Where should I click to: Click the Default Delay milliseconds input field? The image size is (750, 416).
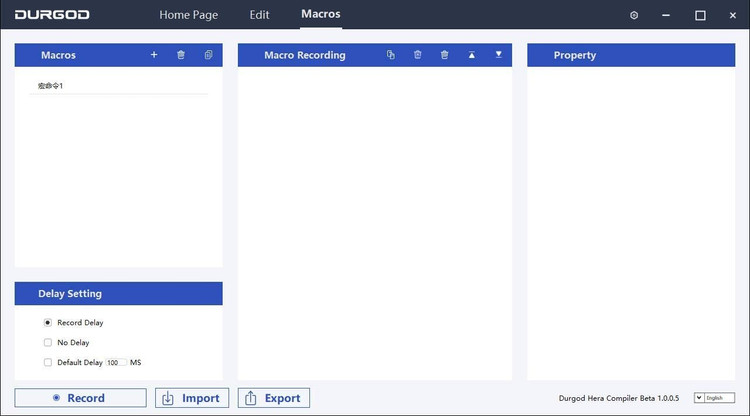point(116,363)
